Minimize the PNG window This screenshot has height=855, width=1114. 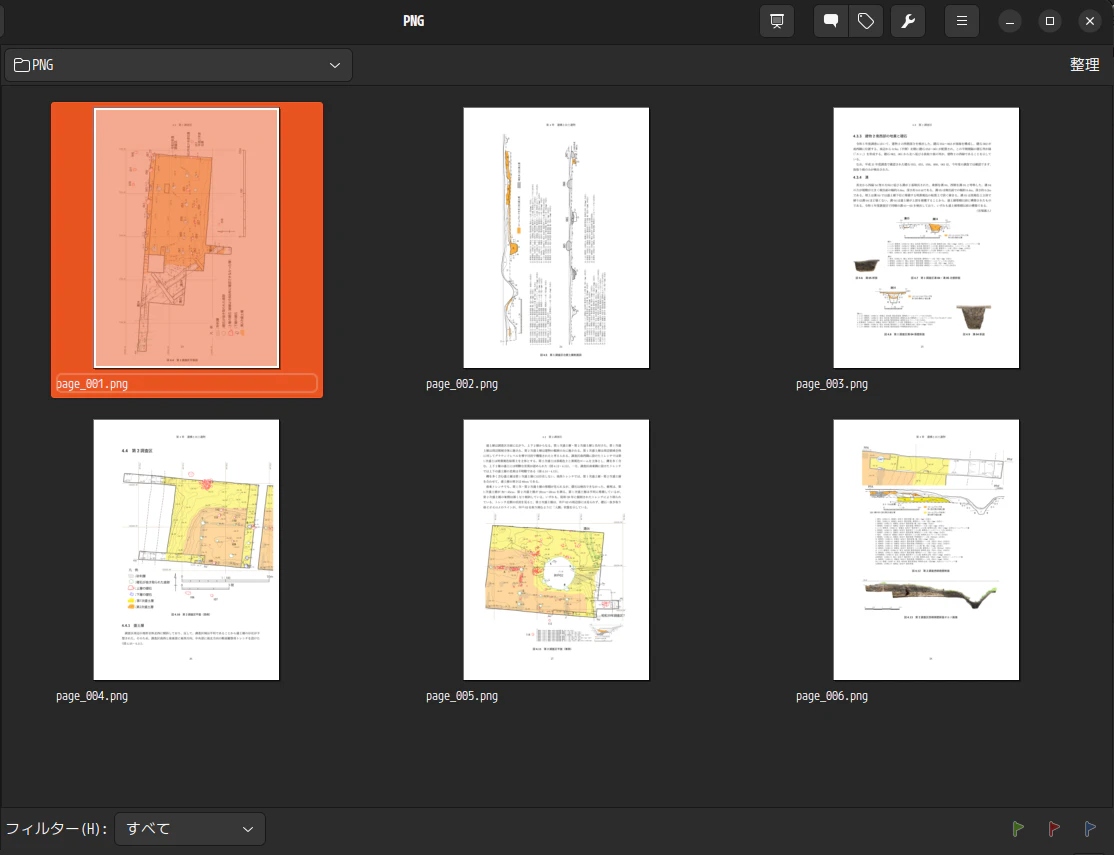(1010, 21)
